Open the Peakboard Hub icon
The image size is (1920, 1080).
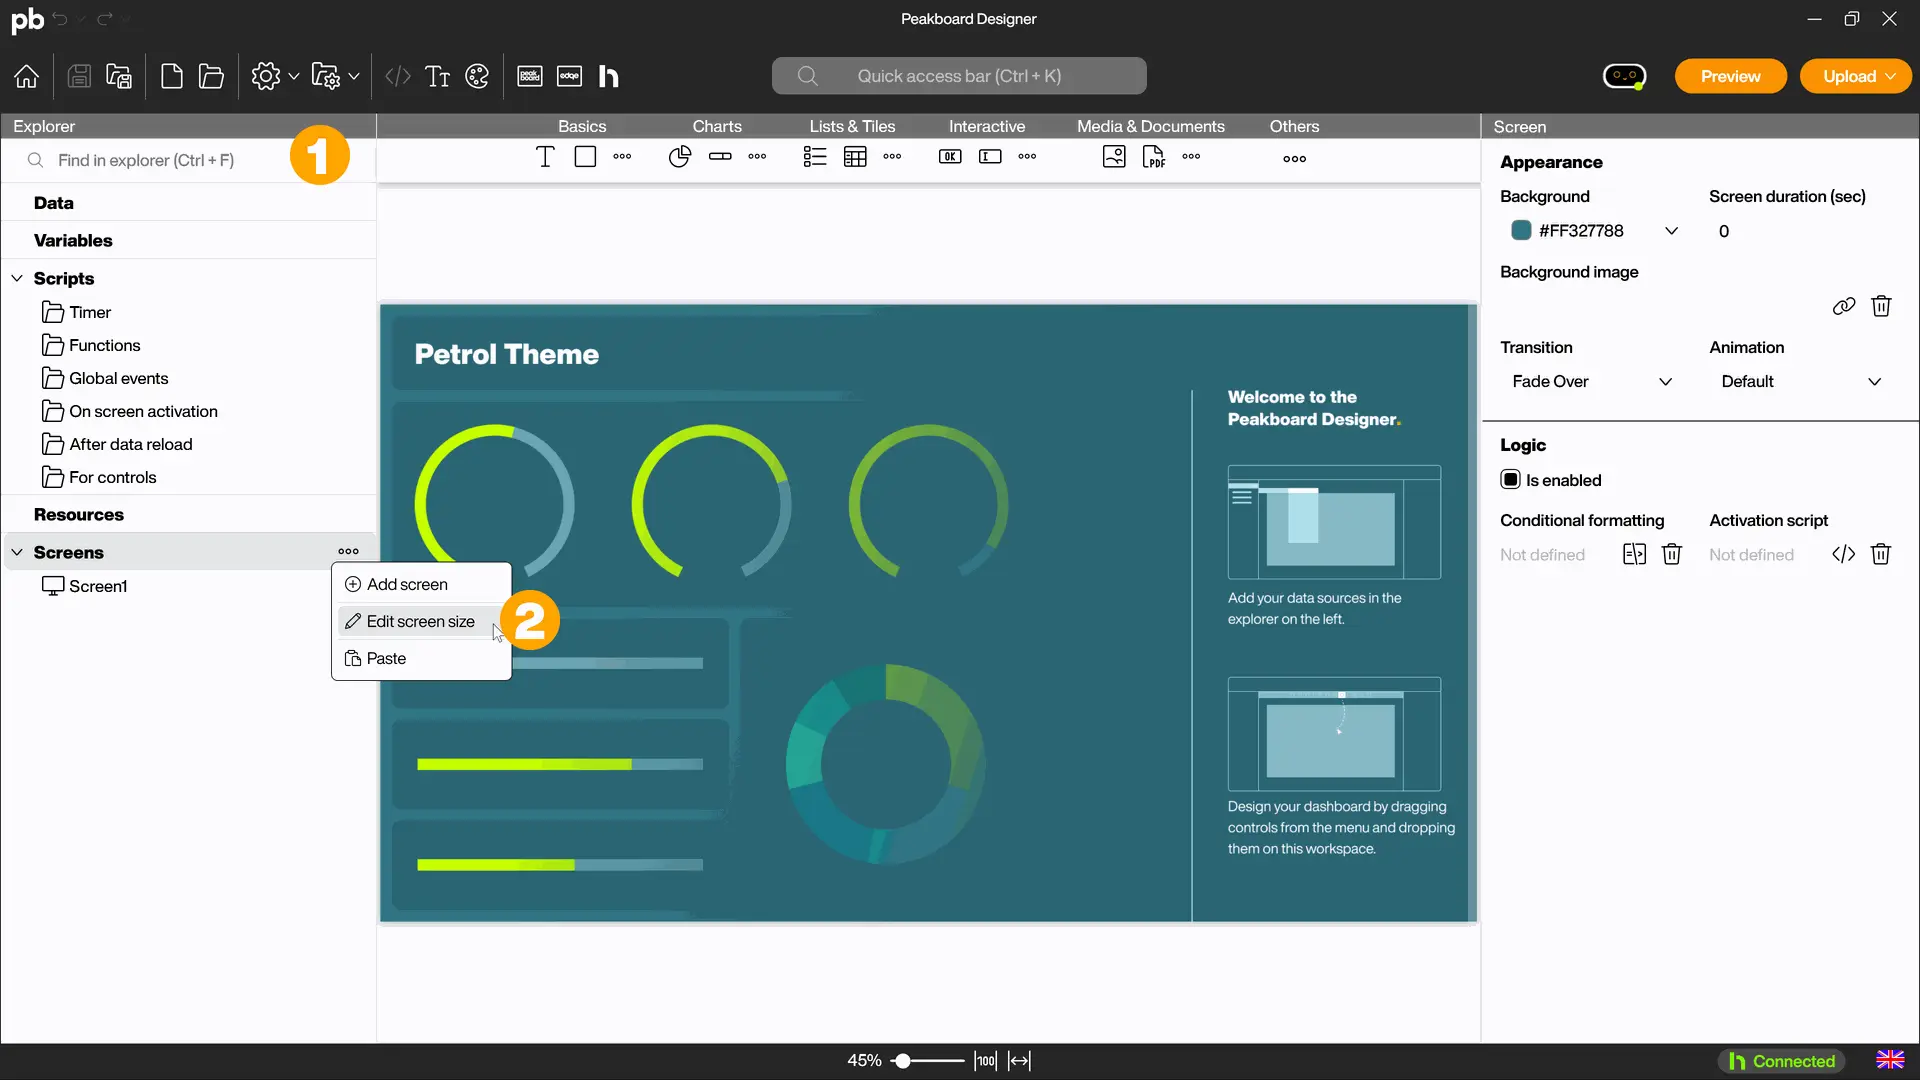tap(608, 76)
